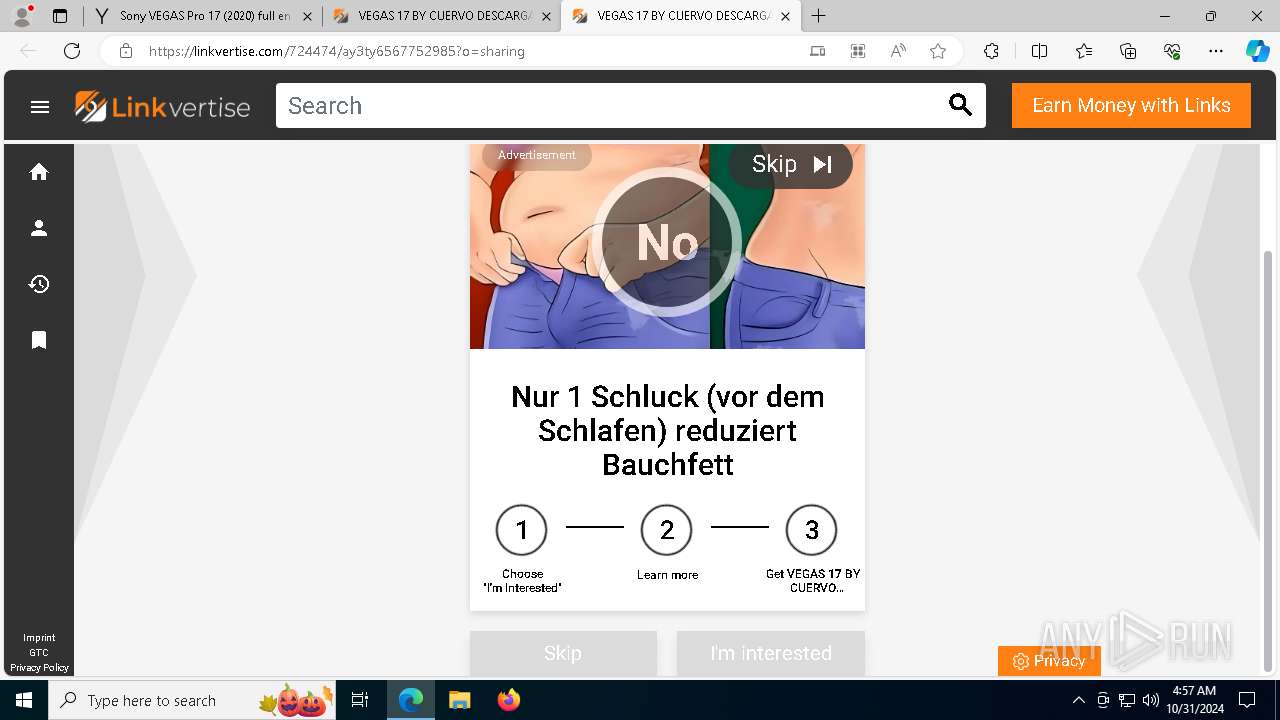Open the QR/apps icon in address bar
This screenshot has width=1280, height=720.
858,51
